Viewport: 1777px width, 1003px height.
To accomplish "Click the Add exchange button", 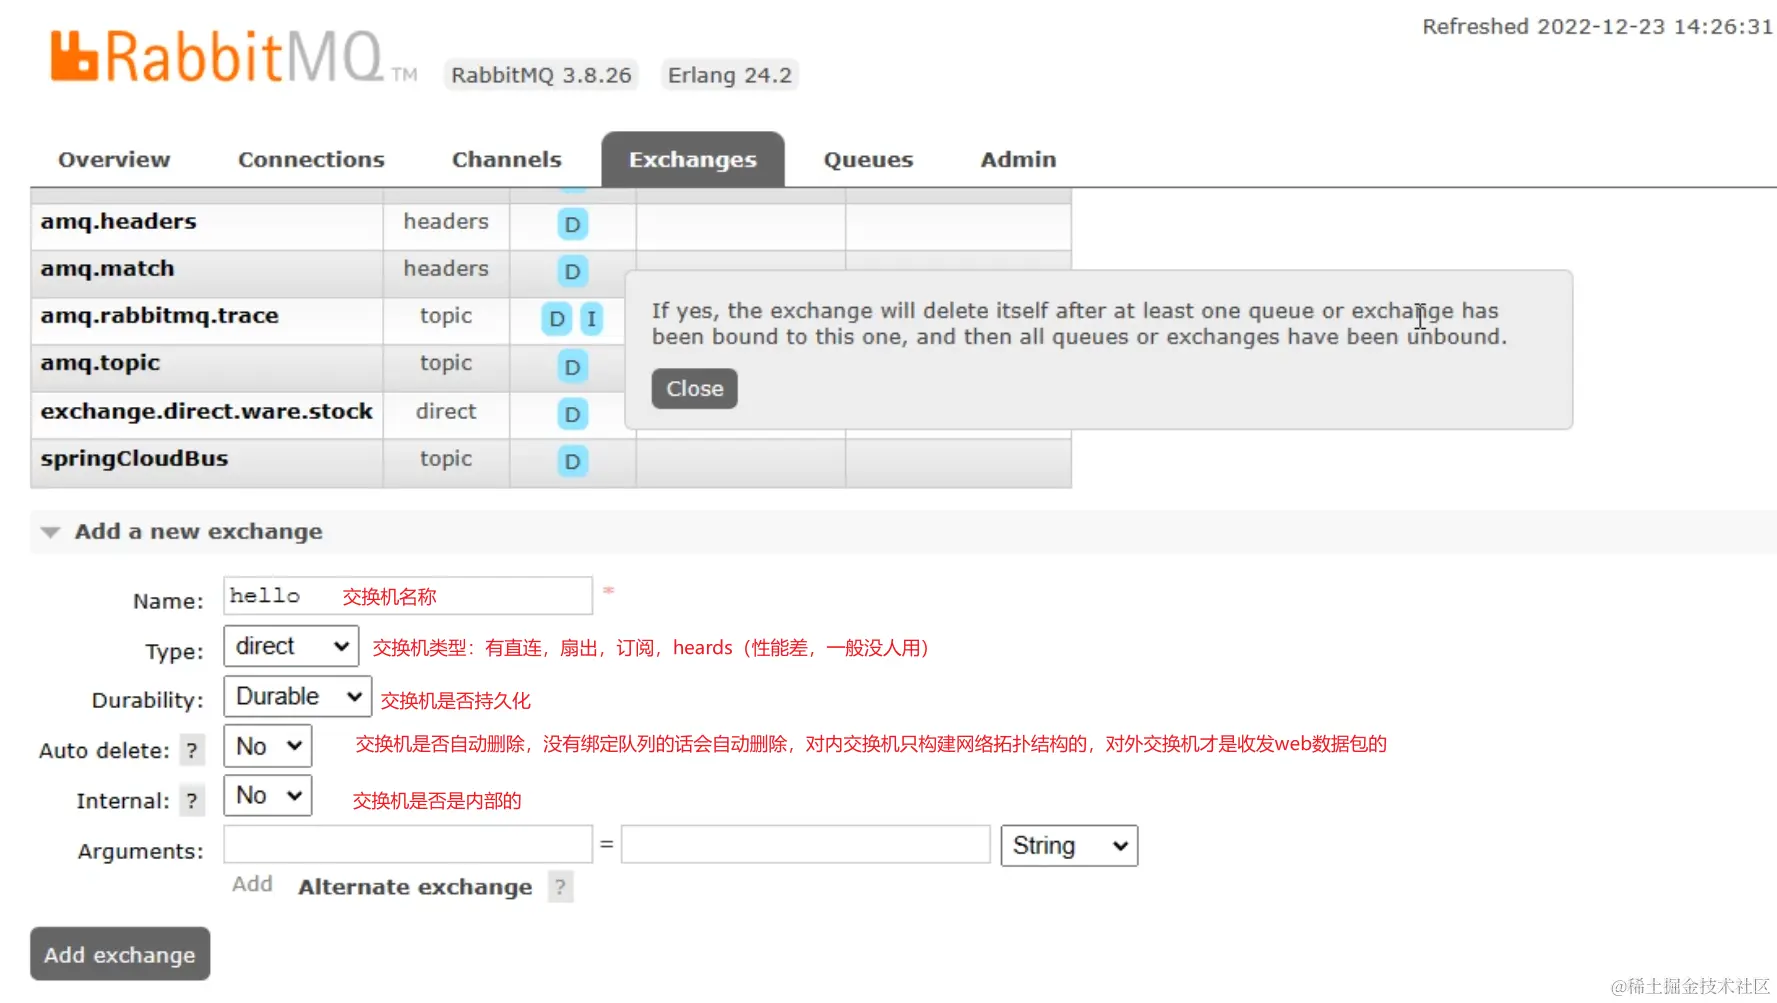I will pos(120,954).
